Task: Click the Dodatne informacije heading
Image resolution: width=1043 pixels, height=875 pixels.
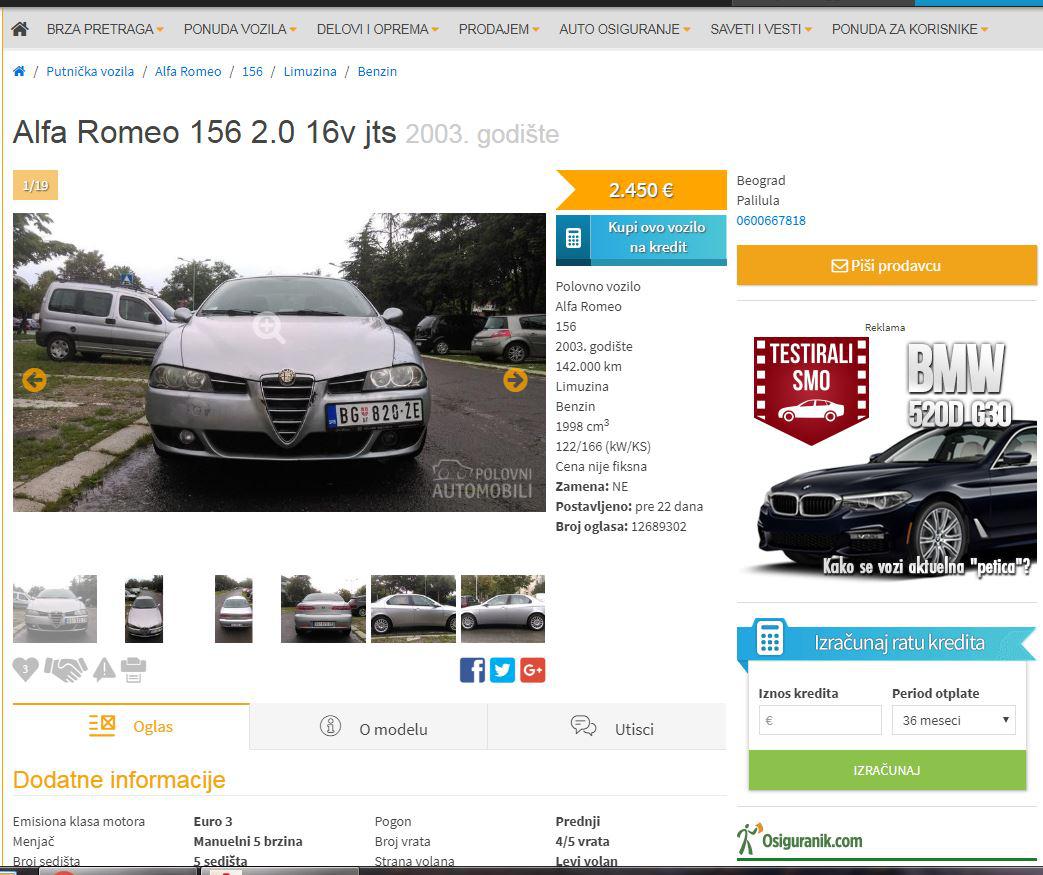Action: coord(119,779)
